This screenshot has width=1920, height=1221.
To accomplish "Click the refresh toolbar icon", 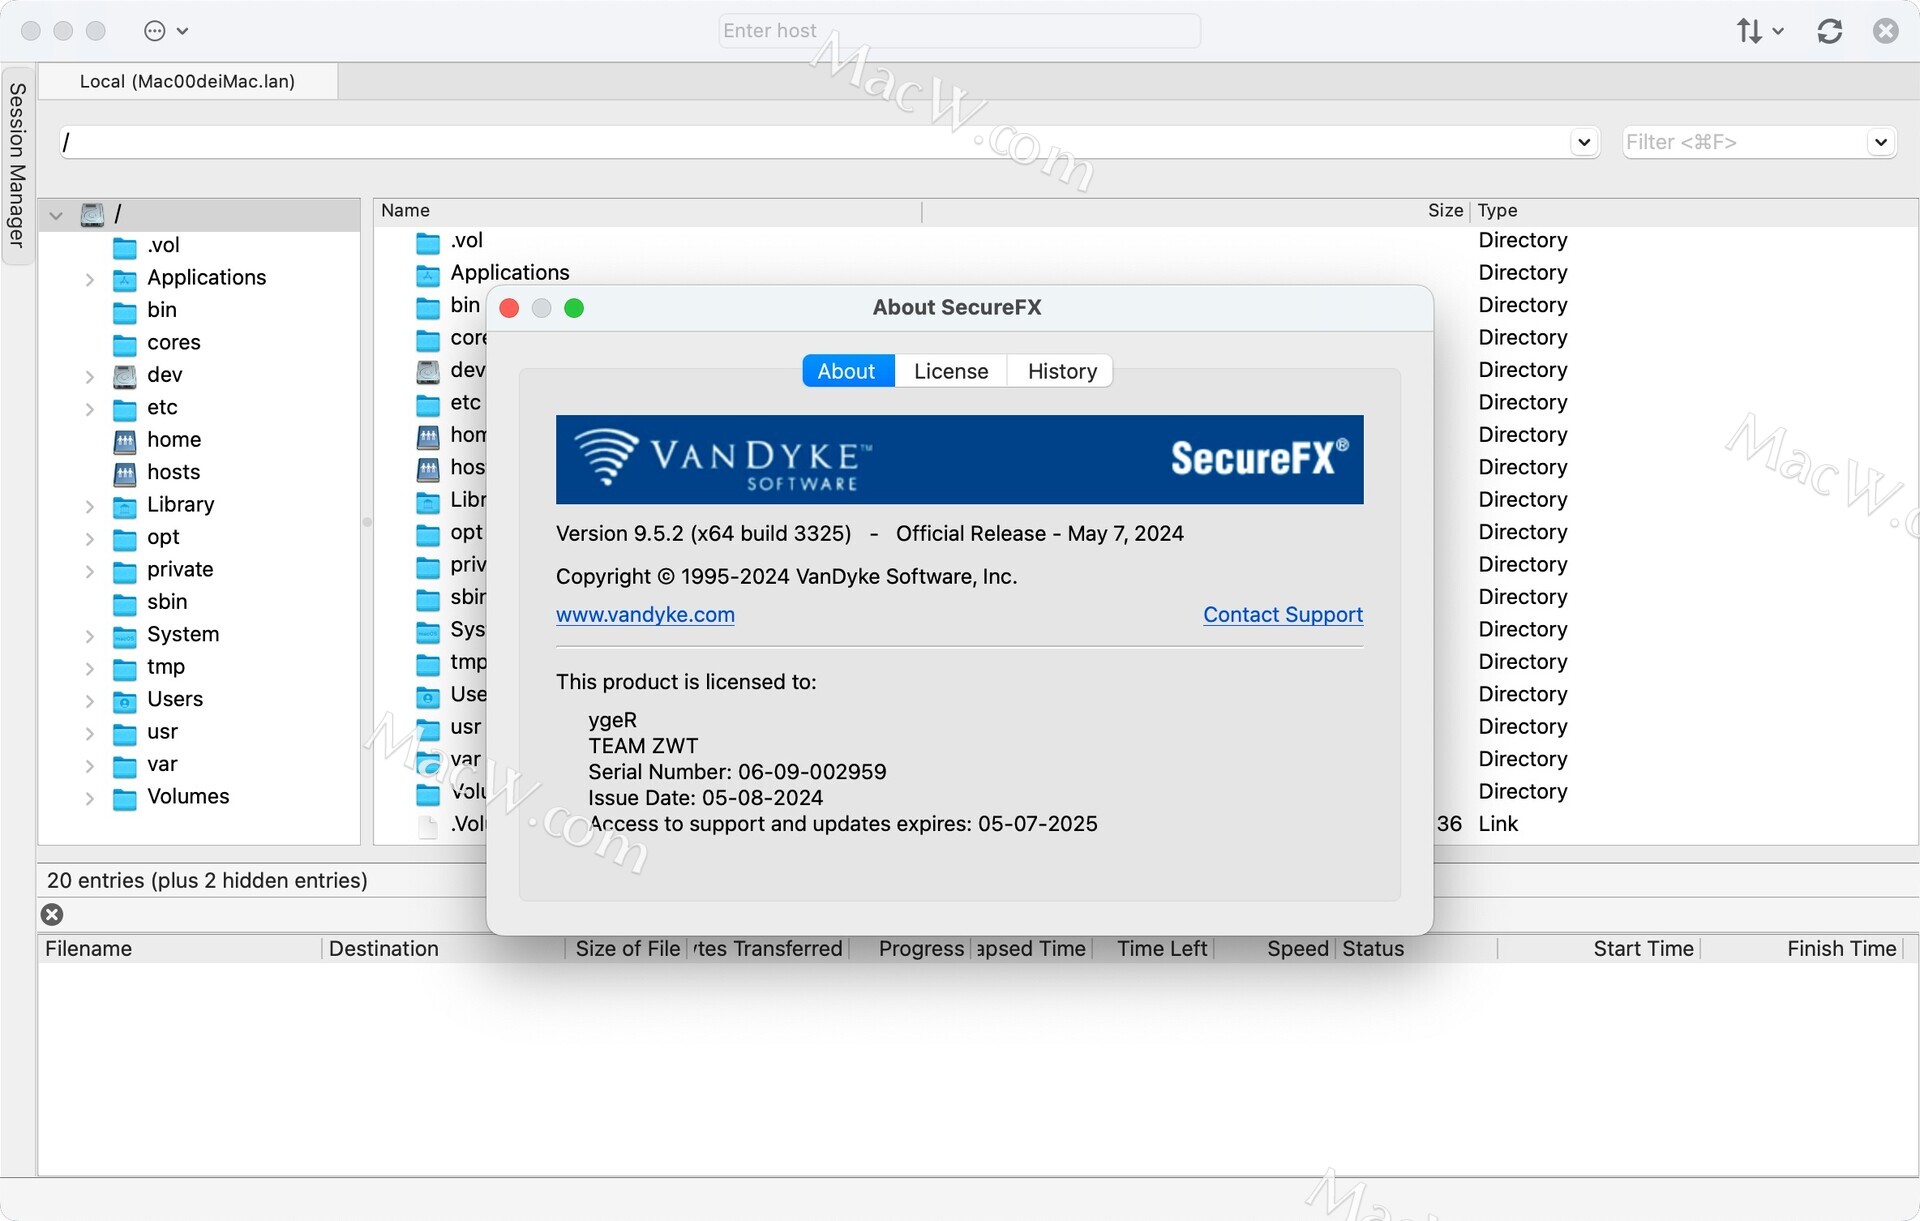I will click(x=1829, y=31).
